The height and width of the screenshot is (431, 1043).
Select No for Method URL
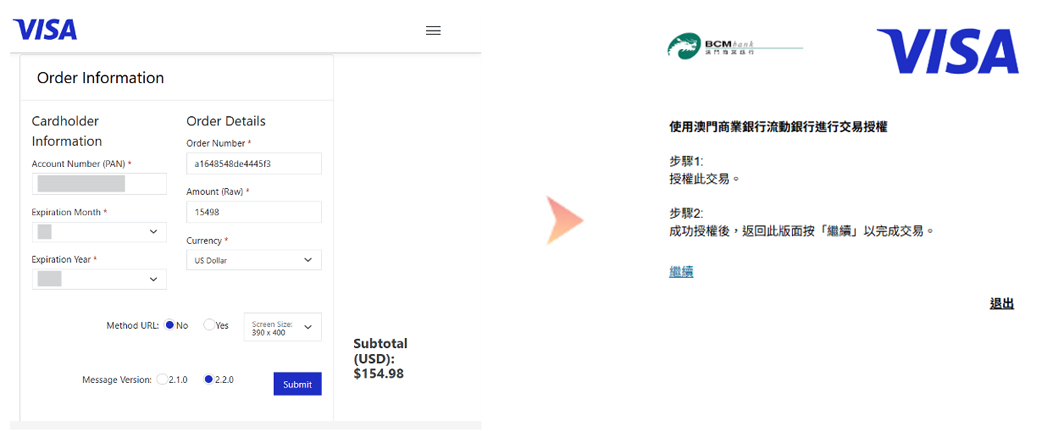(x=170, y=325)
